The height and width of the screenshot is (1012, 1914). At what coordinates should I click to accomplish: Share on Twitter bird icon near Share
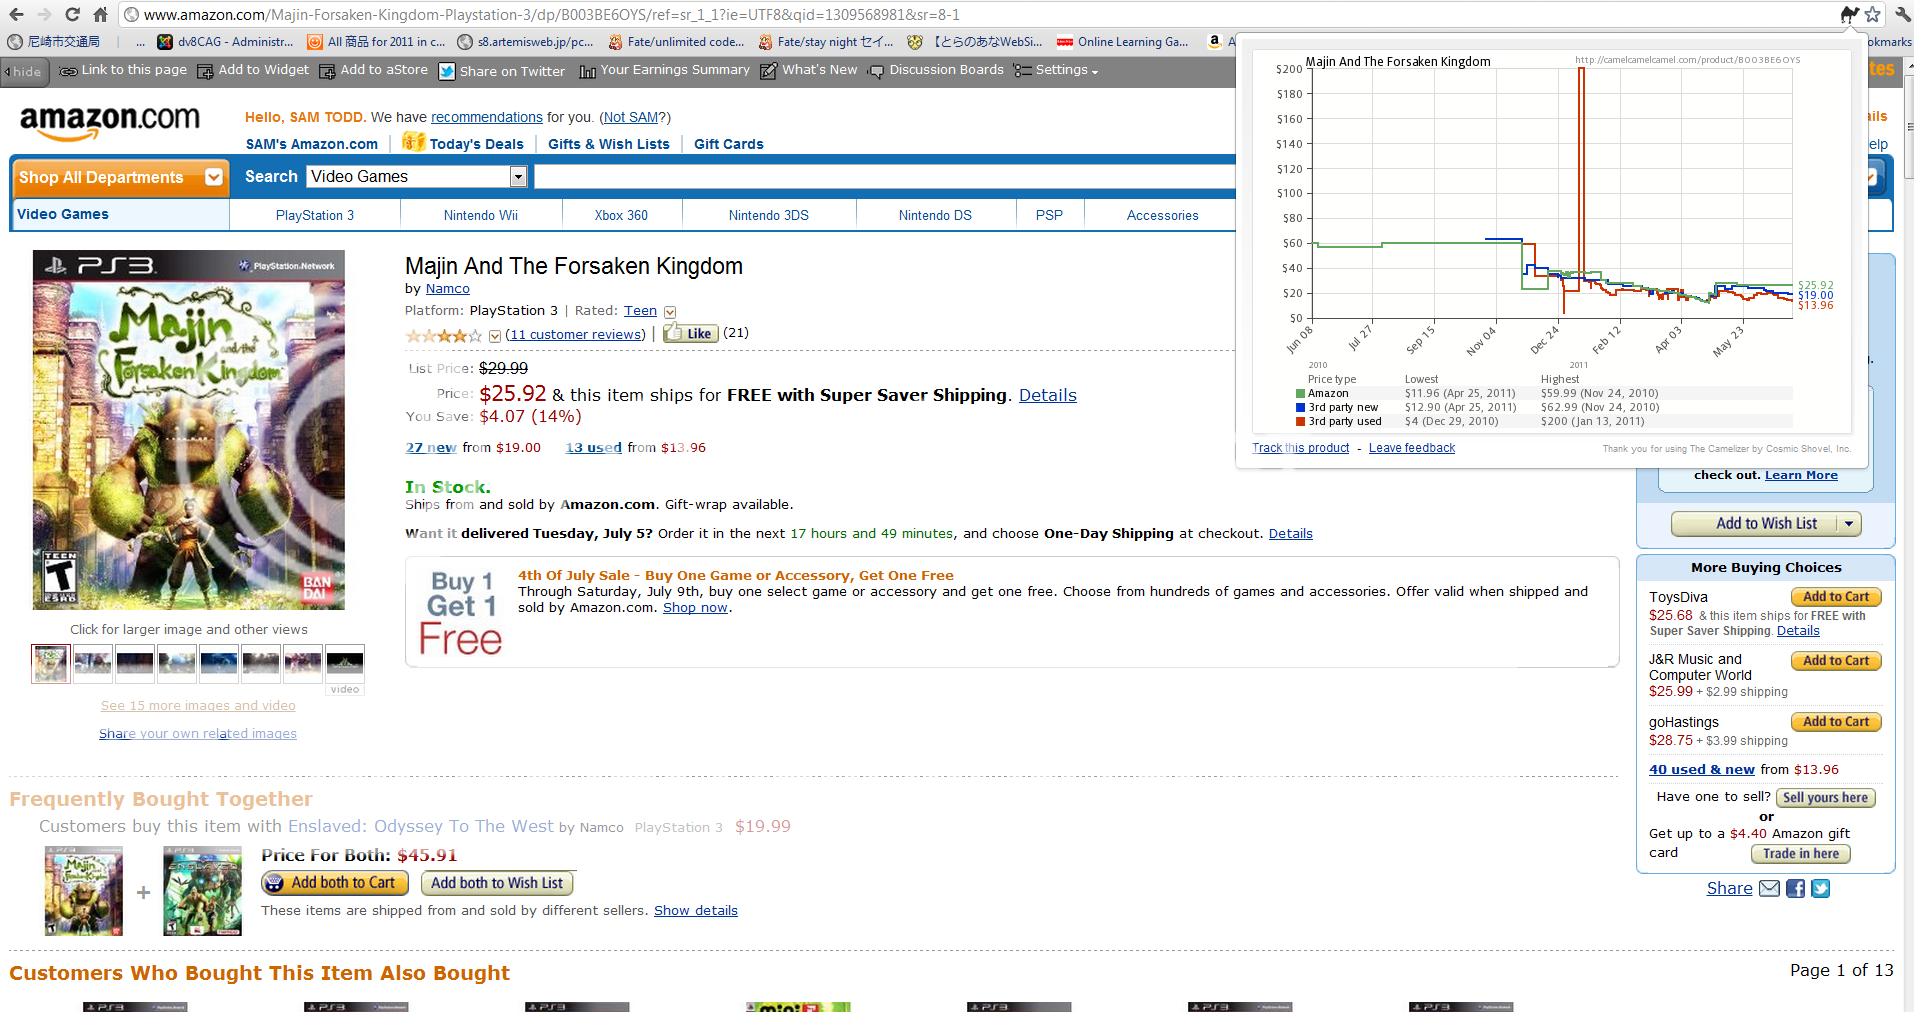pos(1820,888)
